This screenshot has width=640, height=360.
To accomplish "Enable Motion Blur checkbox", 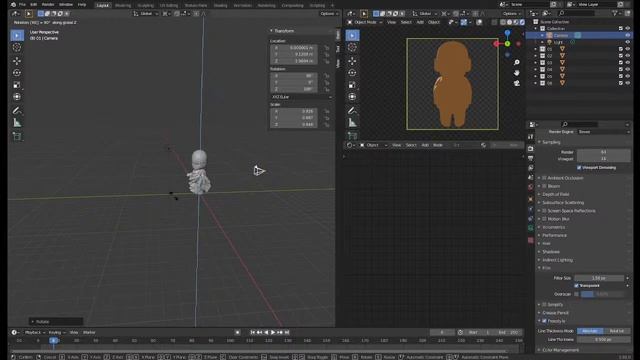I will click(544, 219).
